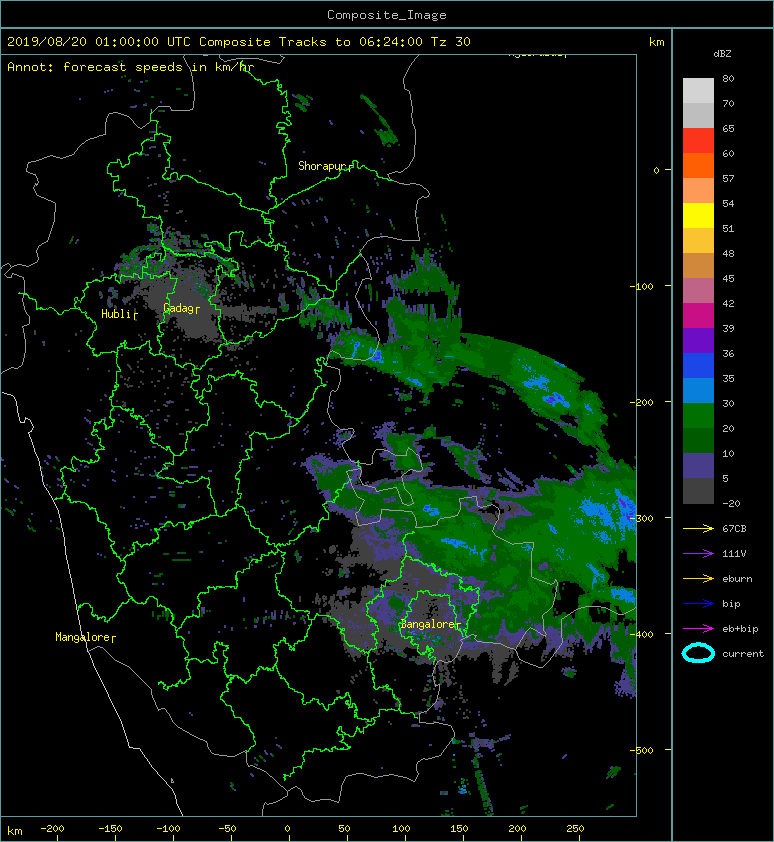Viewport: 774px width, 842px height.
Task: Click the 'eburn' legend label
Action: [737, 579]
